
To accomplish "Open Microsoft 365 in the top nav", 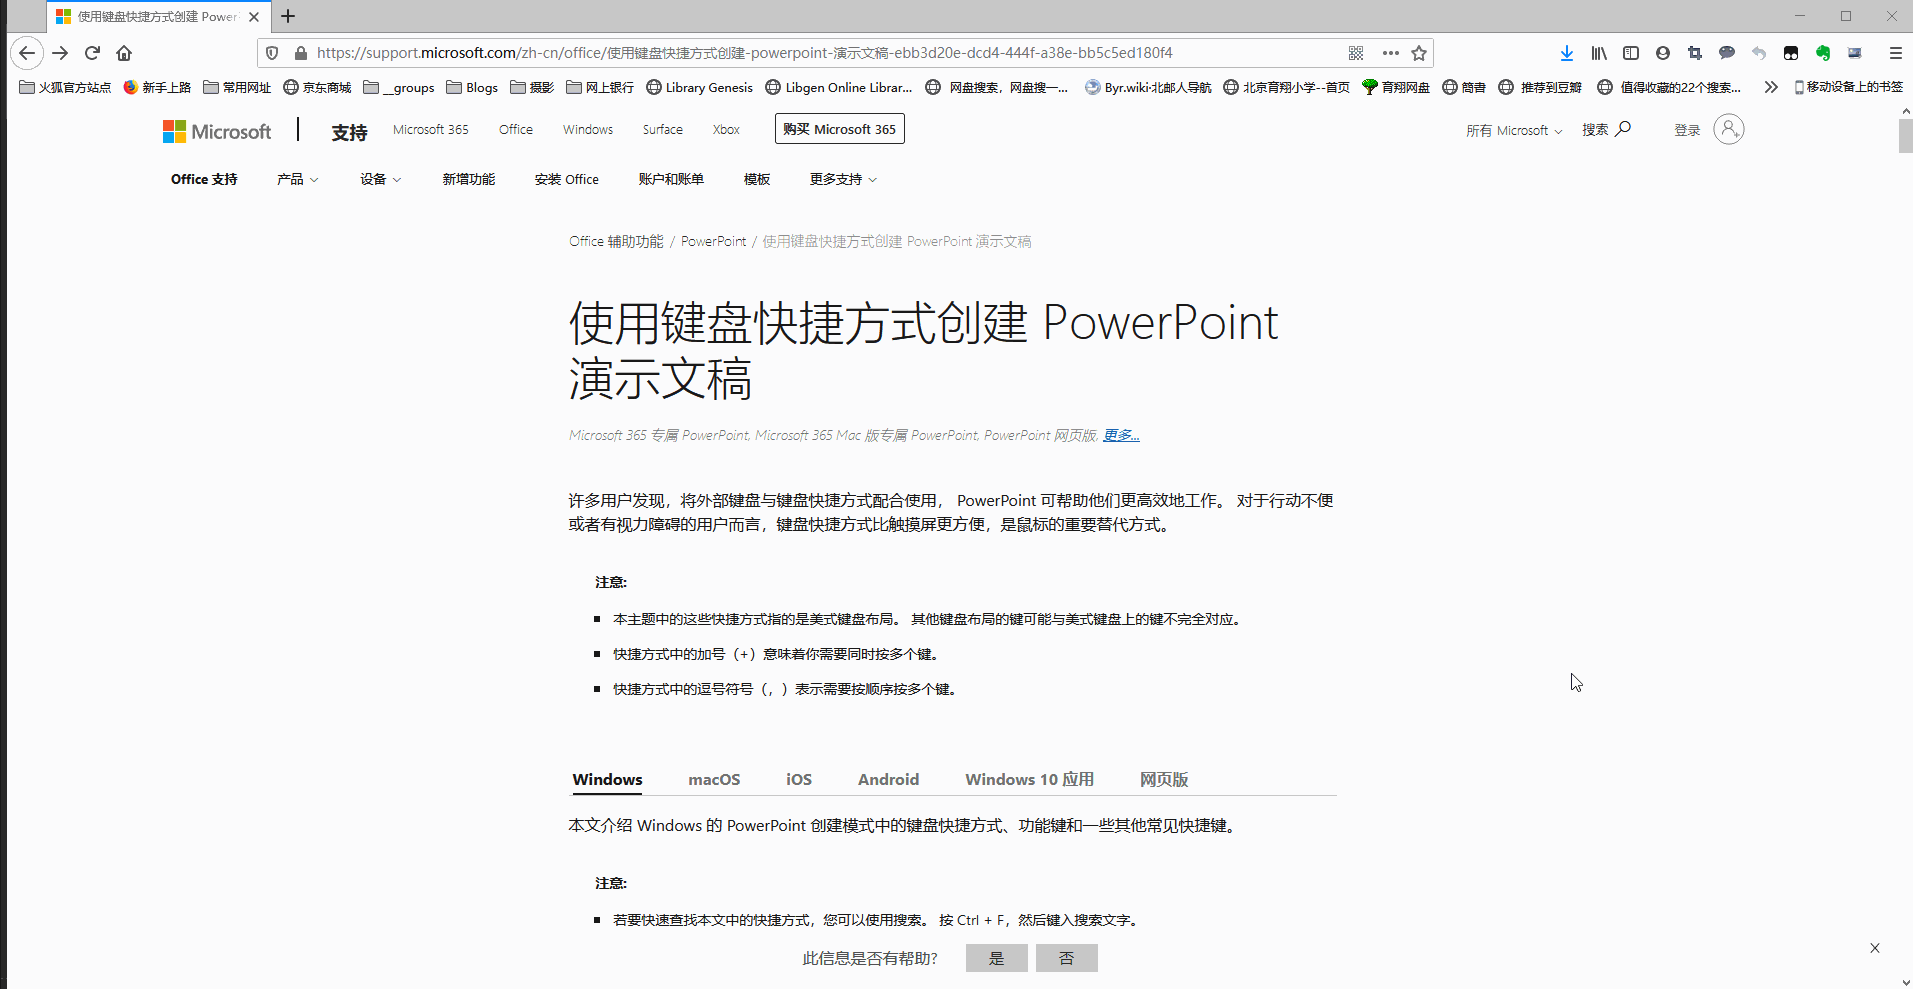I will 431,129.
